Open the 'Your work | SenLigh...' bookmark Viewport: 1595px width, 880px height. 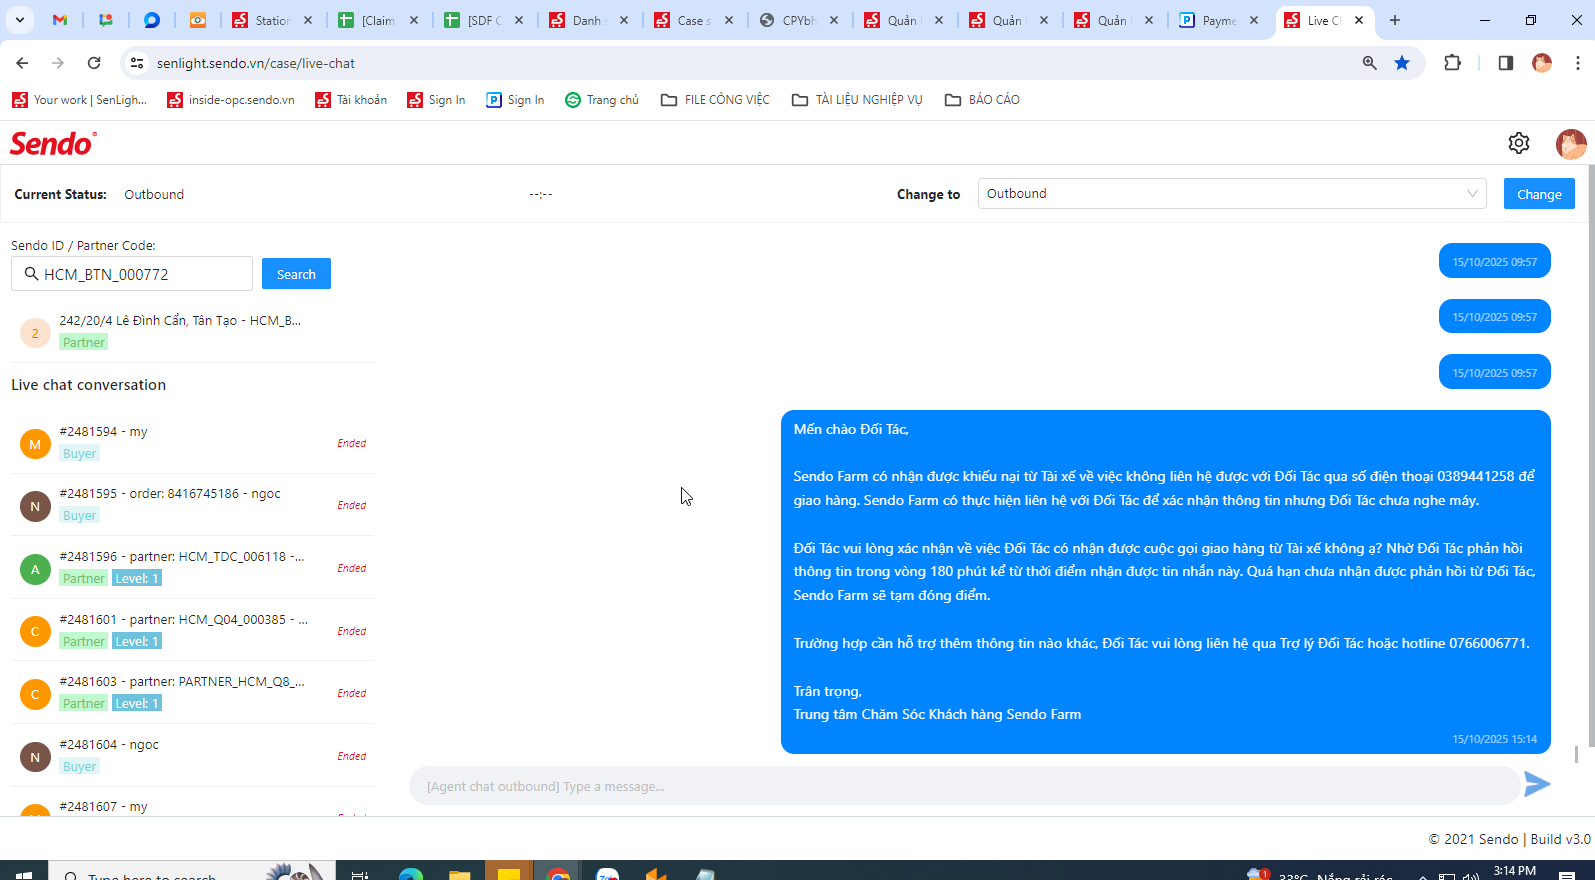[x=79, y=100]
